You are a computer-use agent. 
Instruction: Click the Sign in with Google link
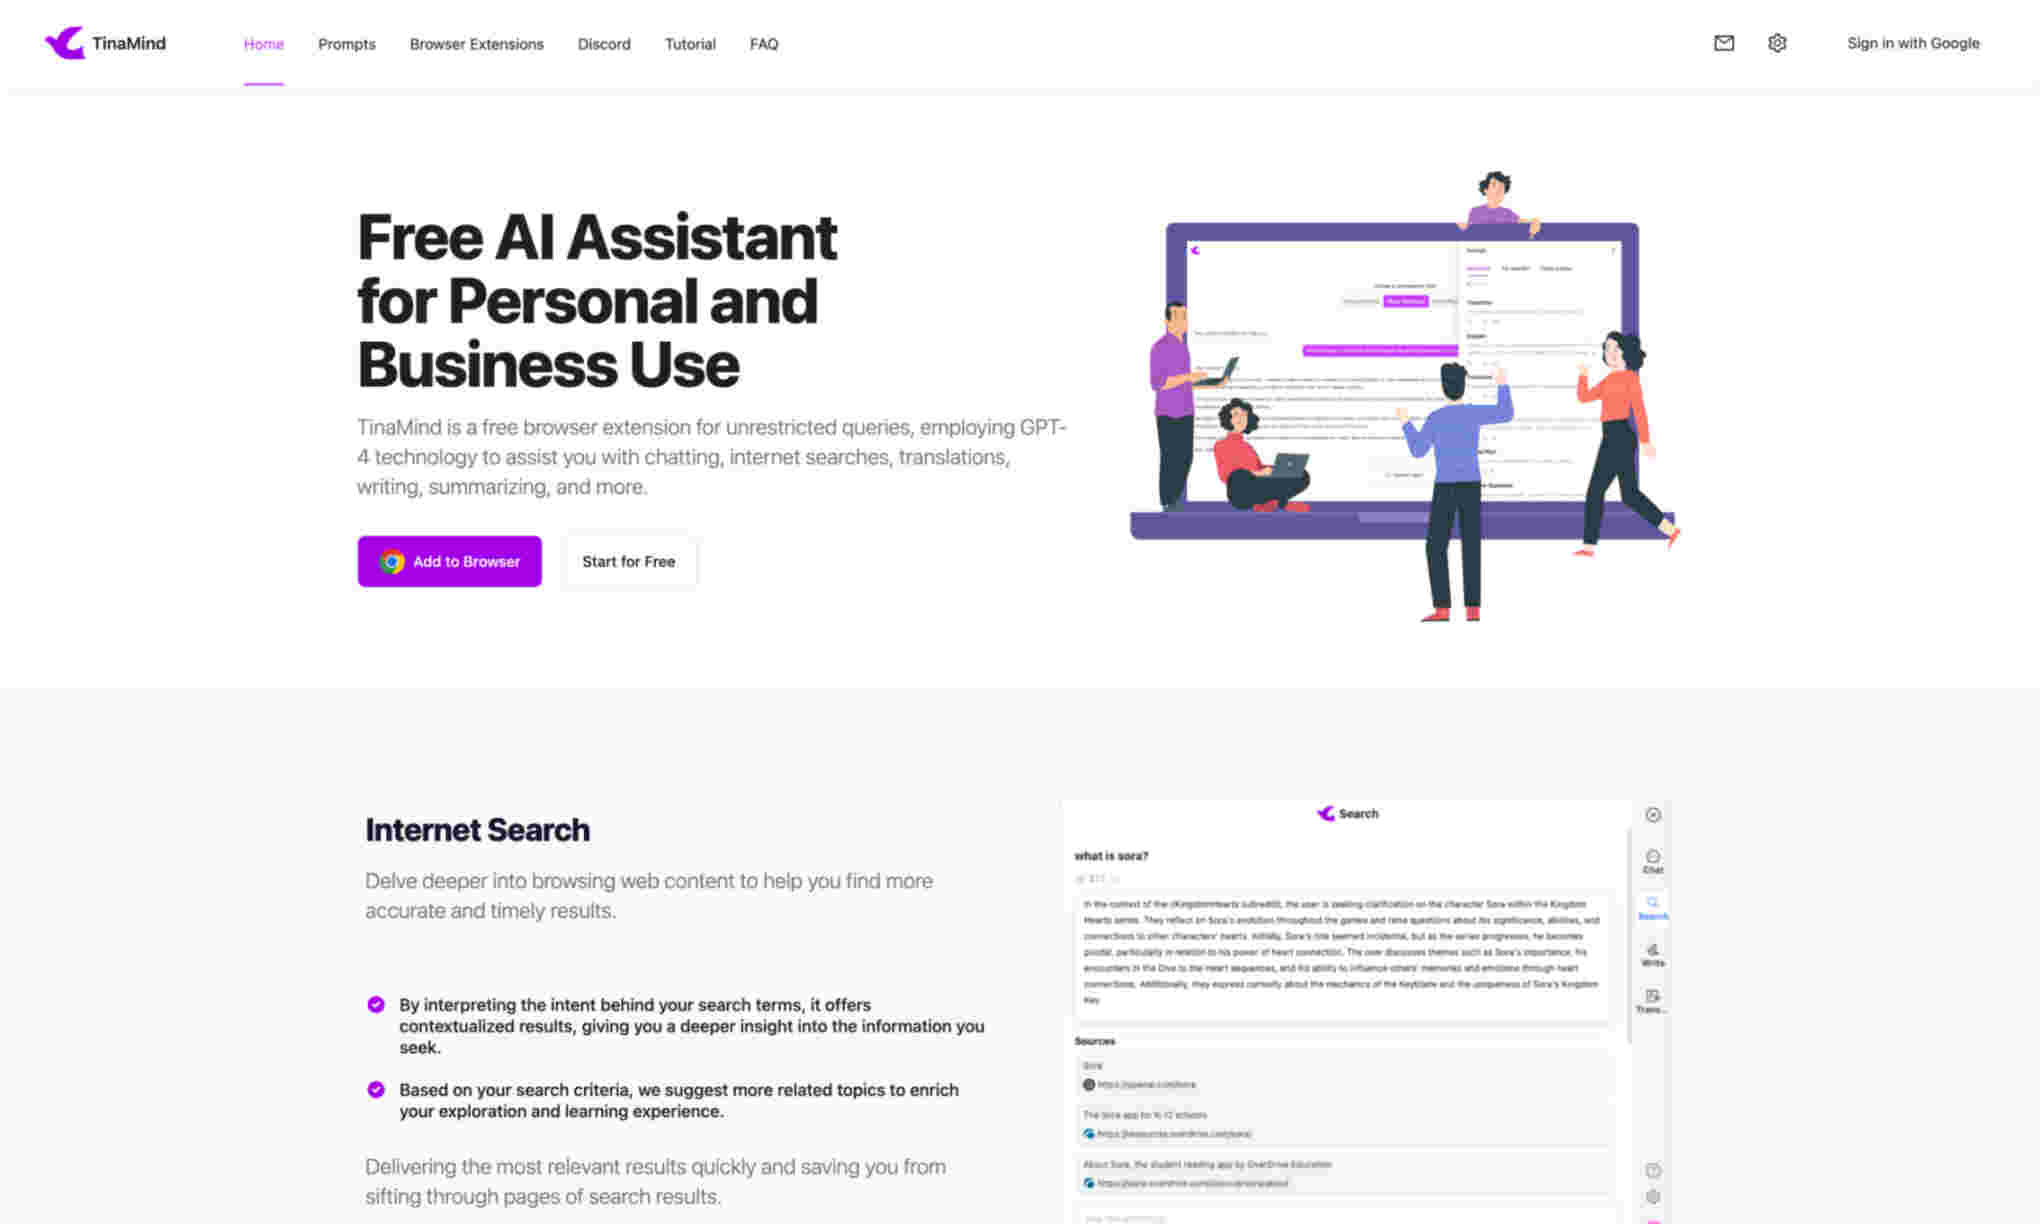click(1913, 42)
